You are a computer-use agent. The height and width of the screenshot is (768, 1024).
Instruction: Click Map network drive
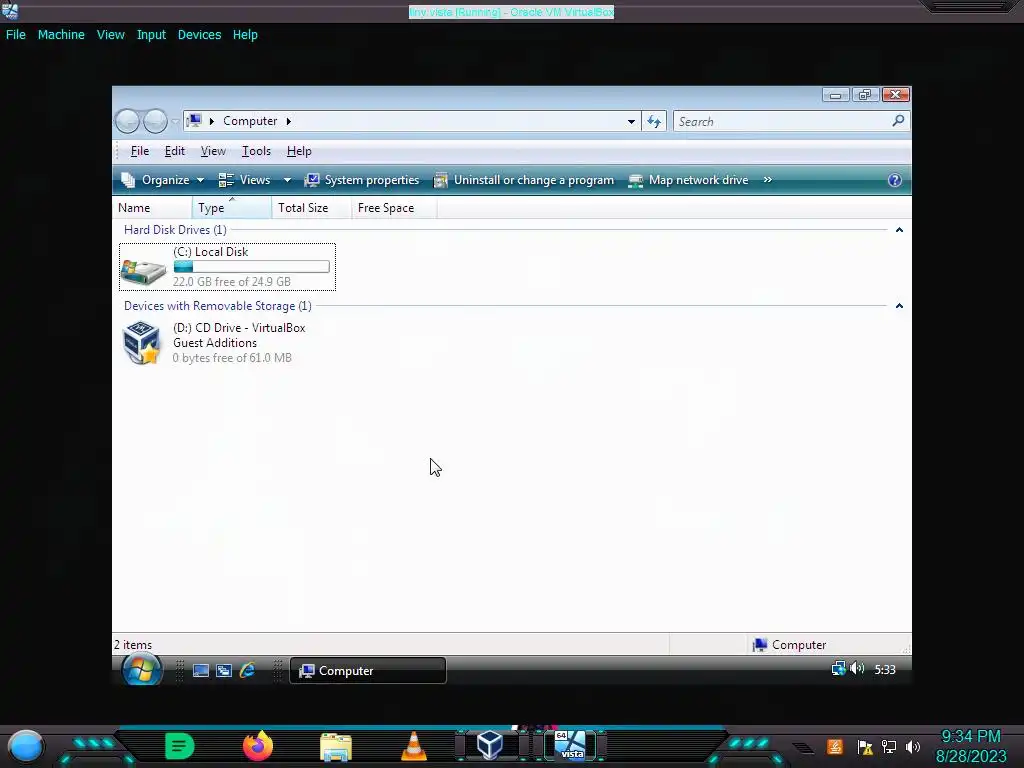point(688,180)
